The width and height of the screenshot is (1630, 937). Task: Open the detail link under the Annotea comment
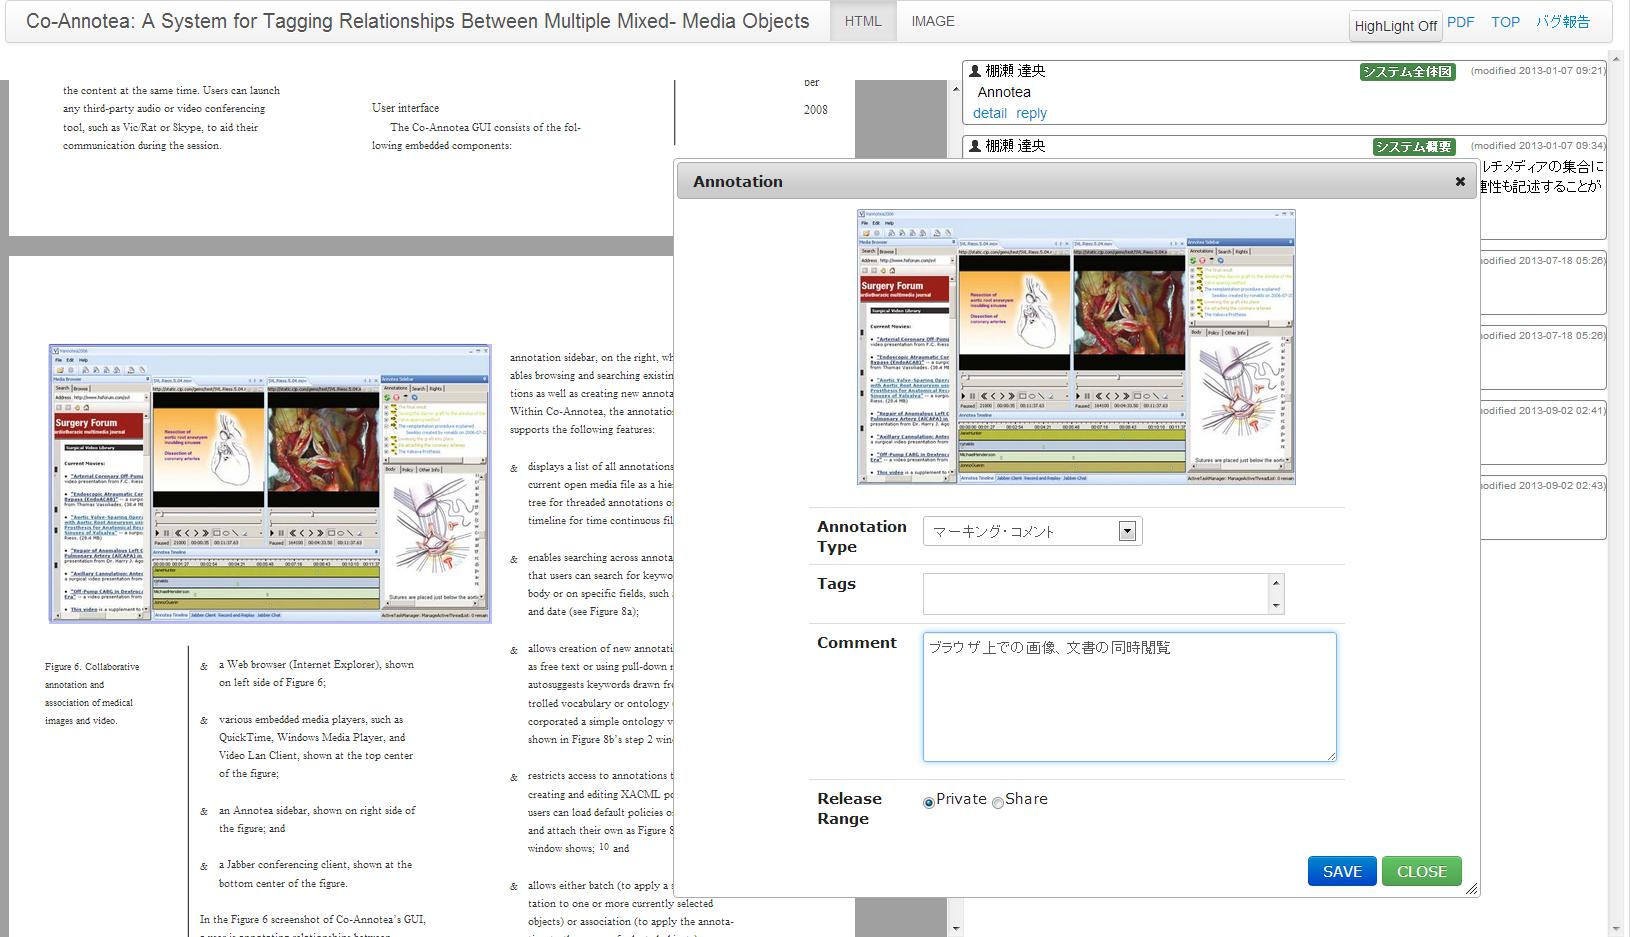click(x=990, y=113)
